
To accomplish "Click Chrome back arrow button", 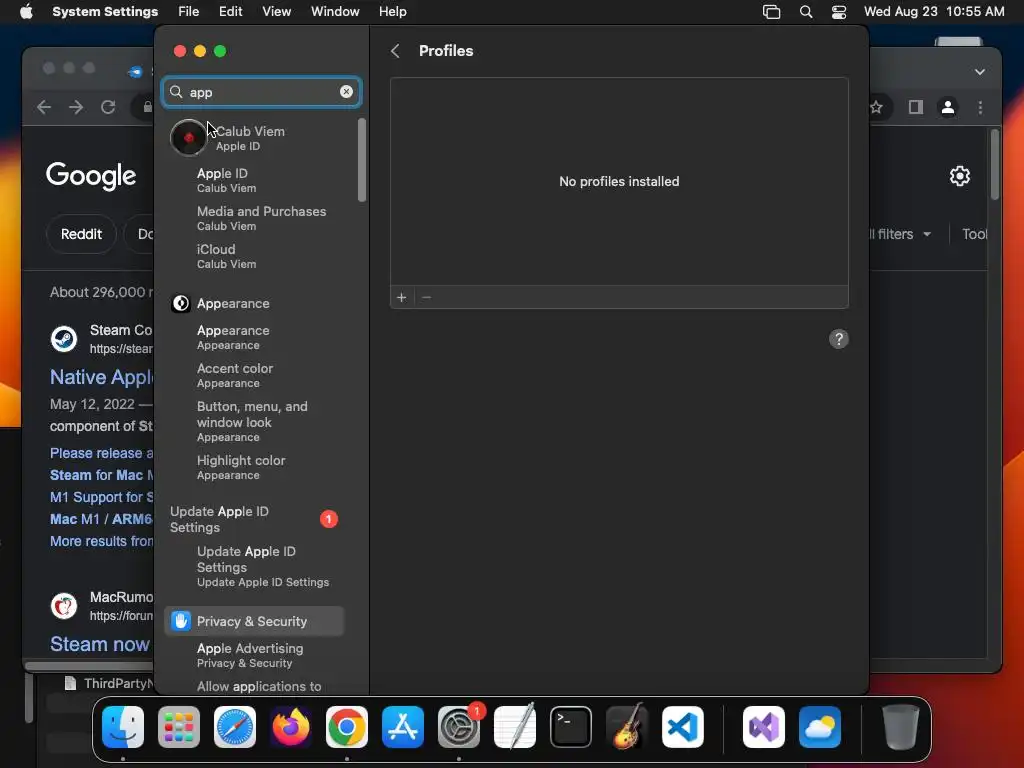I will [44, 107].
